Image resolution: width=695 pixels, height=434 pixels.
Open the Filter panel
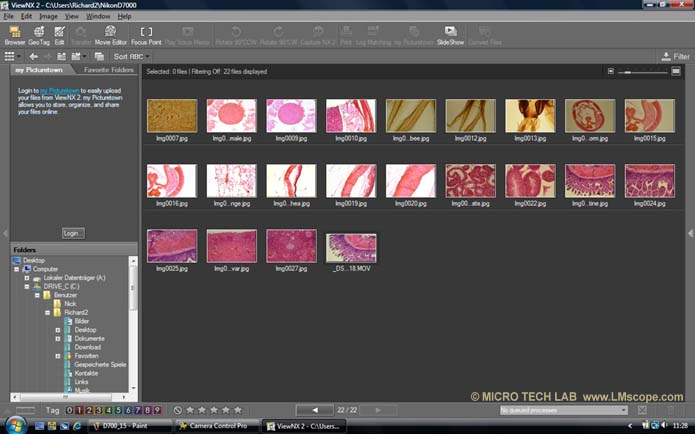[x=675, y=56]
